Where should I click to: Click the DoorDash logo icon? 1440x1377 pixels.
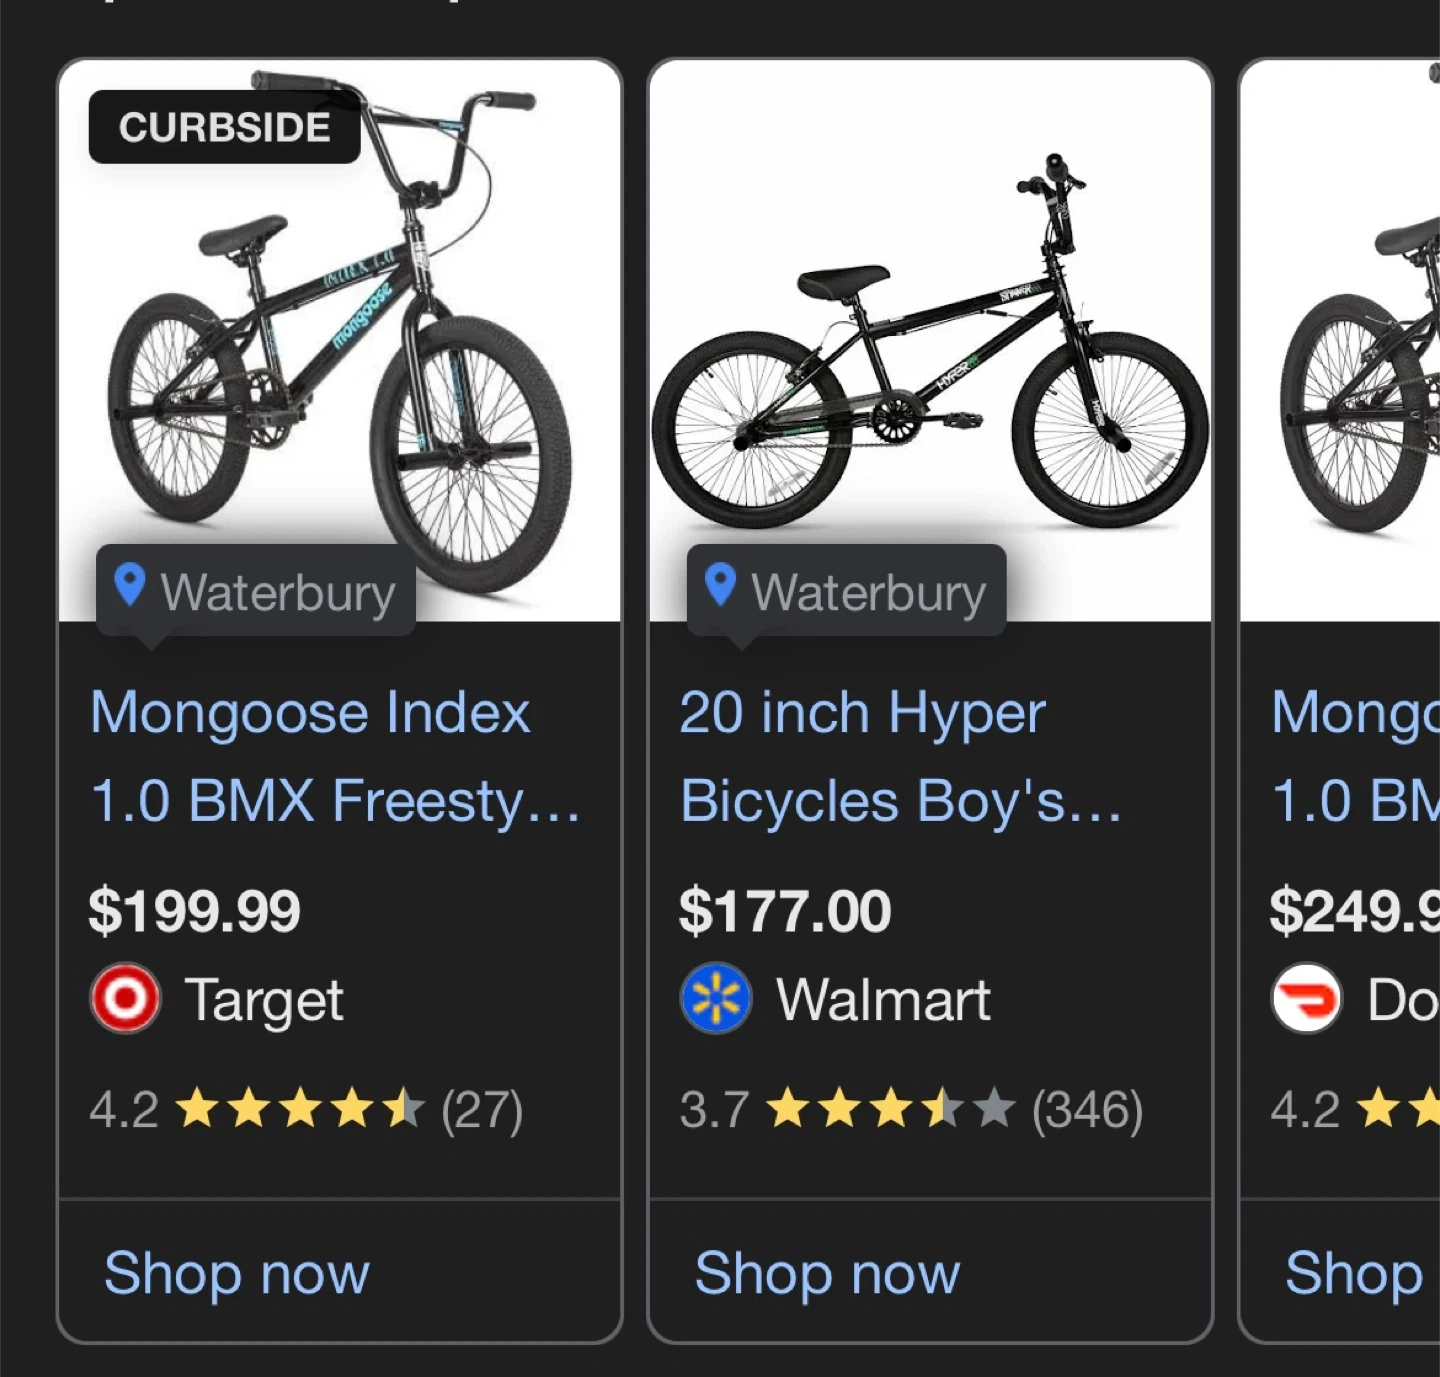pos(1306,998)
